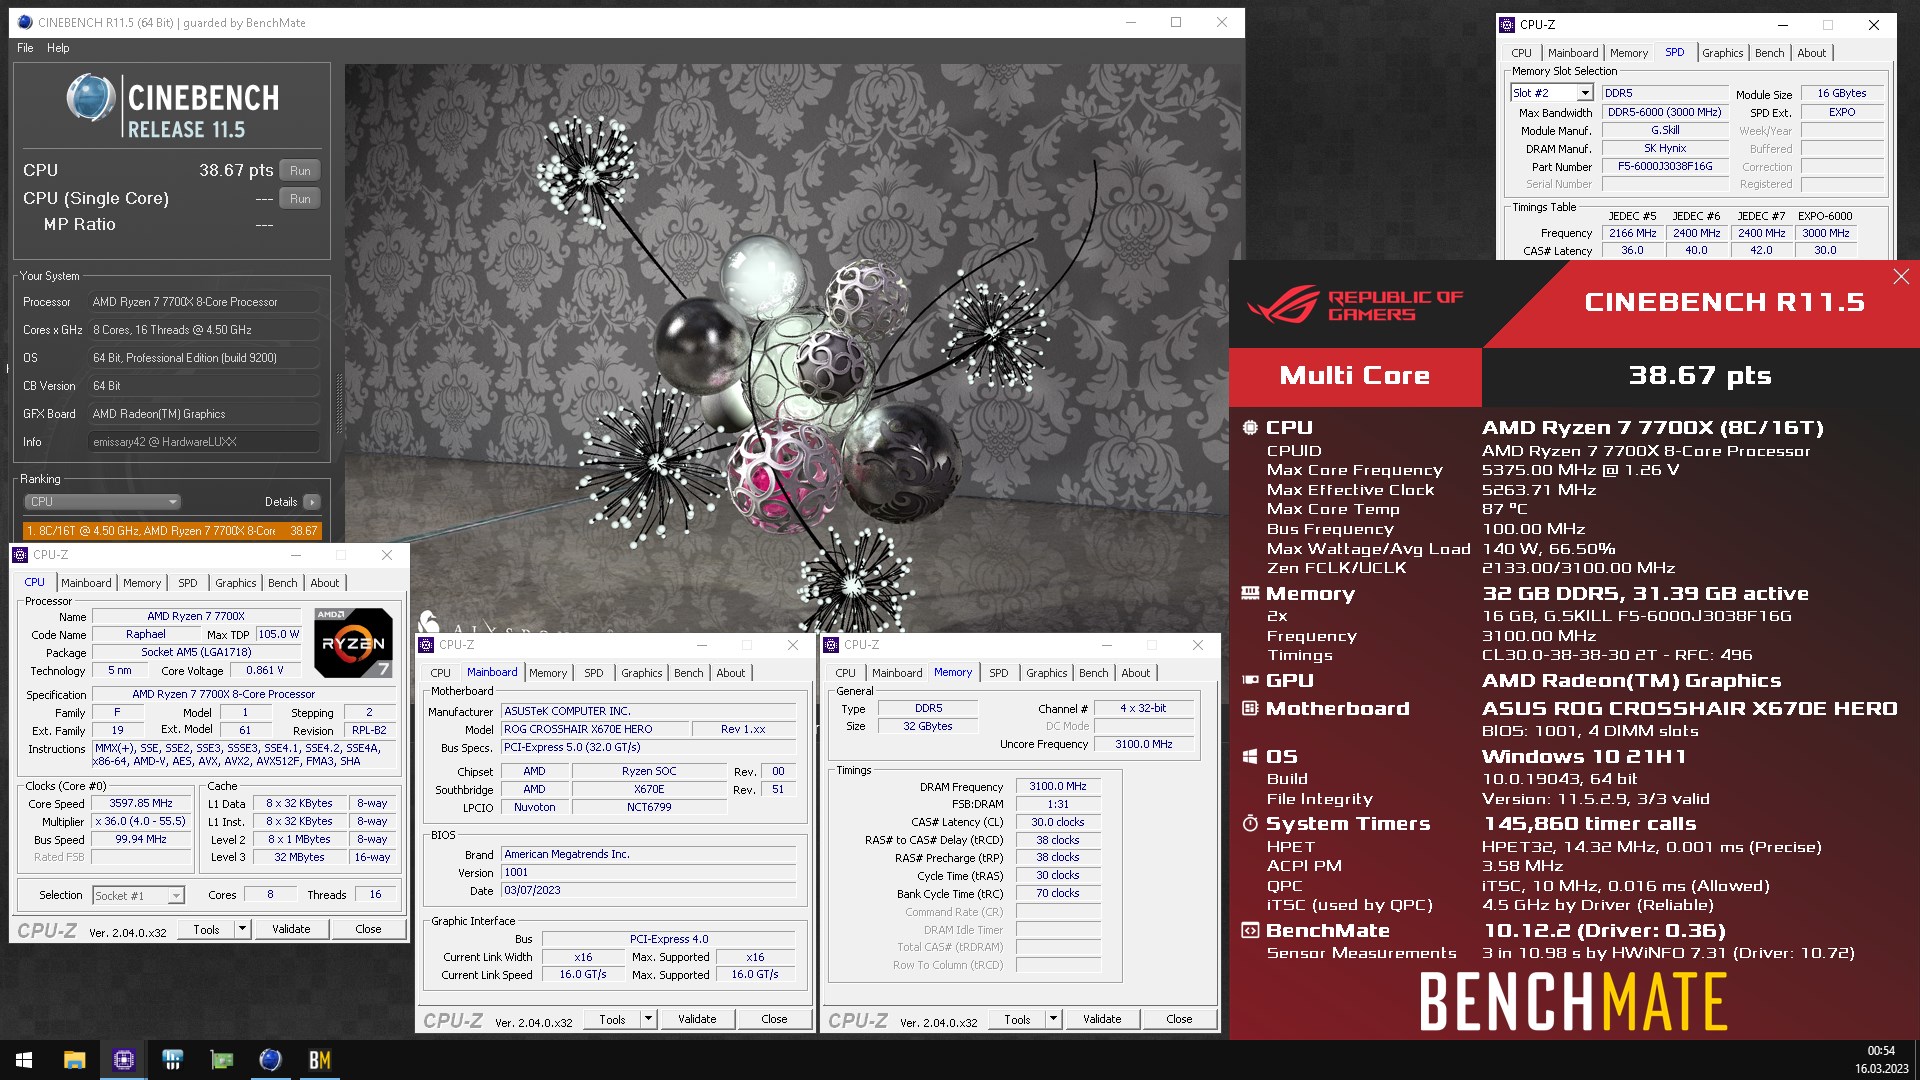Click Validate in CPU-Z Memory window
This screenshot has height=1080, width=1920.
click(1102, 1019)
